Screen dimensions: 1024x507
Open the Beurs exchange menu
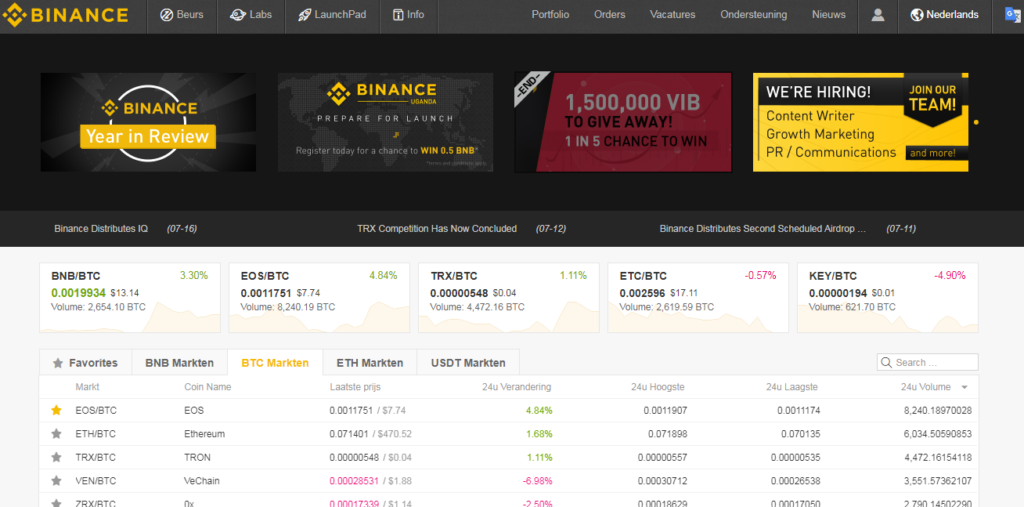point(182,14)
